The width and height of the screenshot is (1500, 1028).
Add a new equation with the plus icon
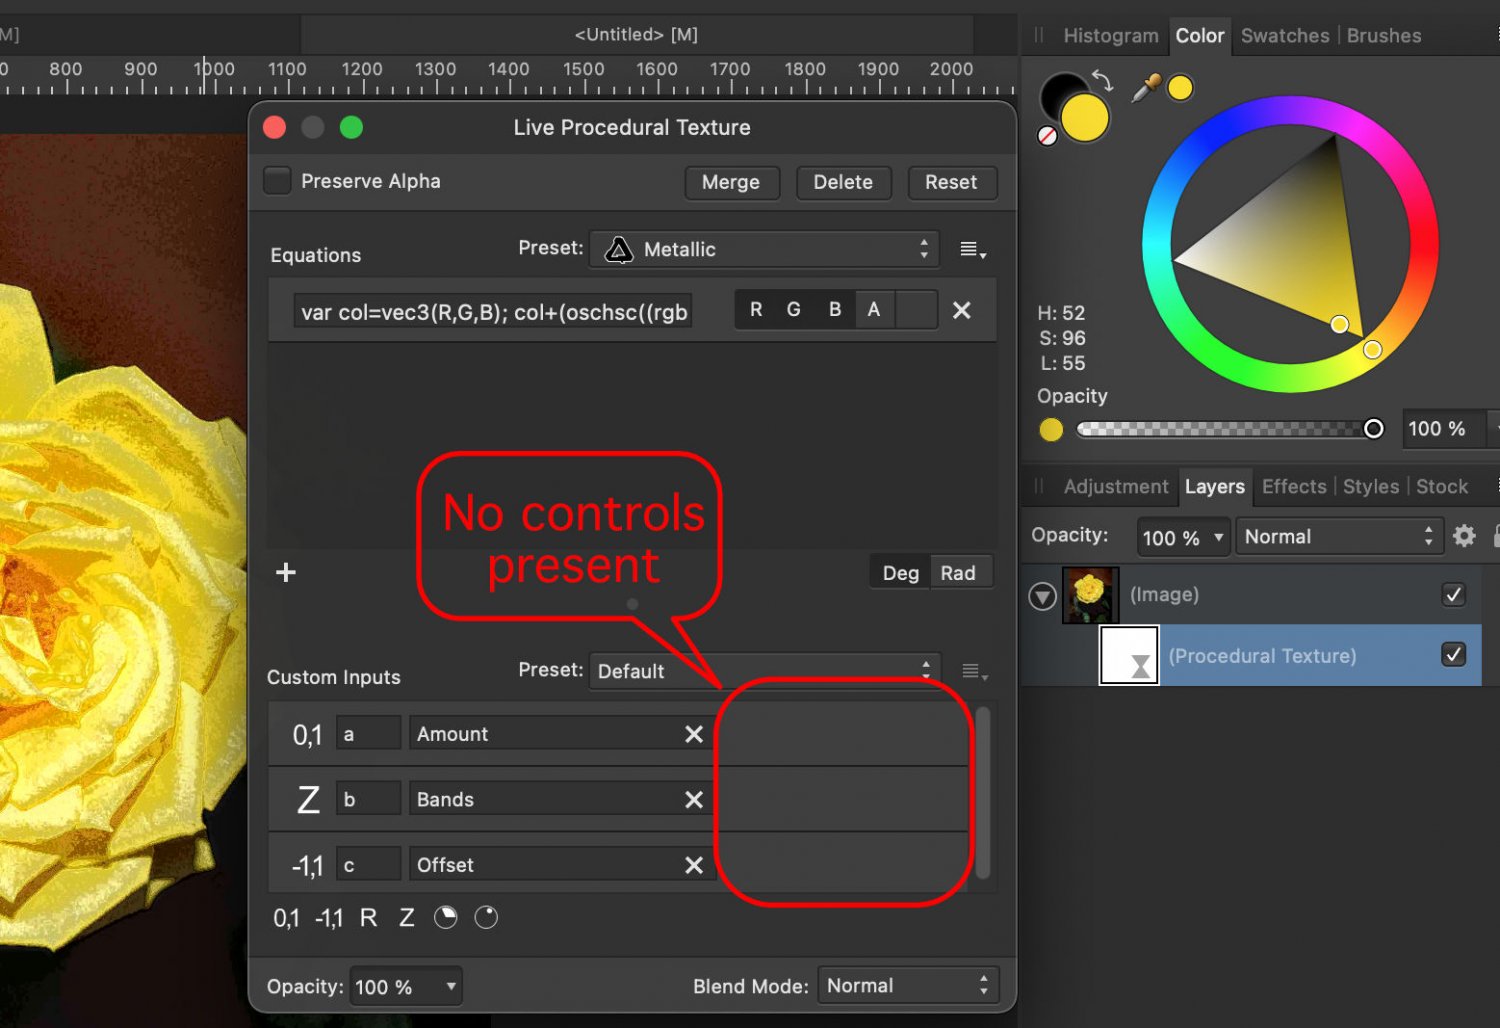(285, 572)
